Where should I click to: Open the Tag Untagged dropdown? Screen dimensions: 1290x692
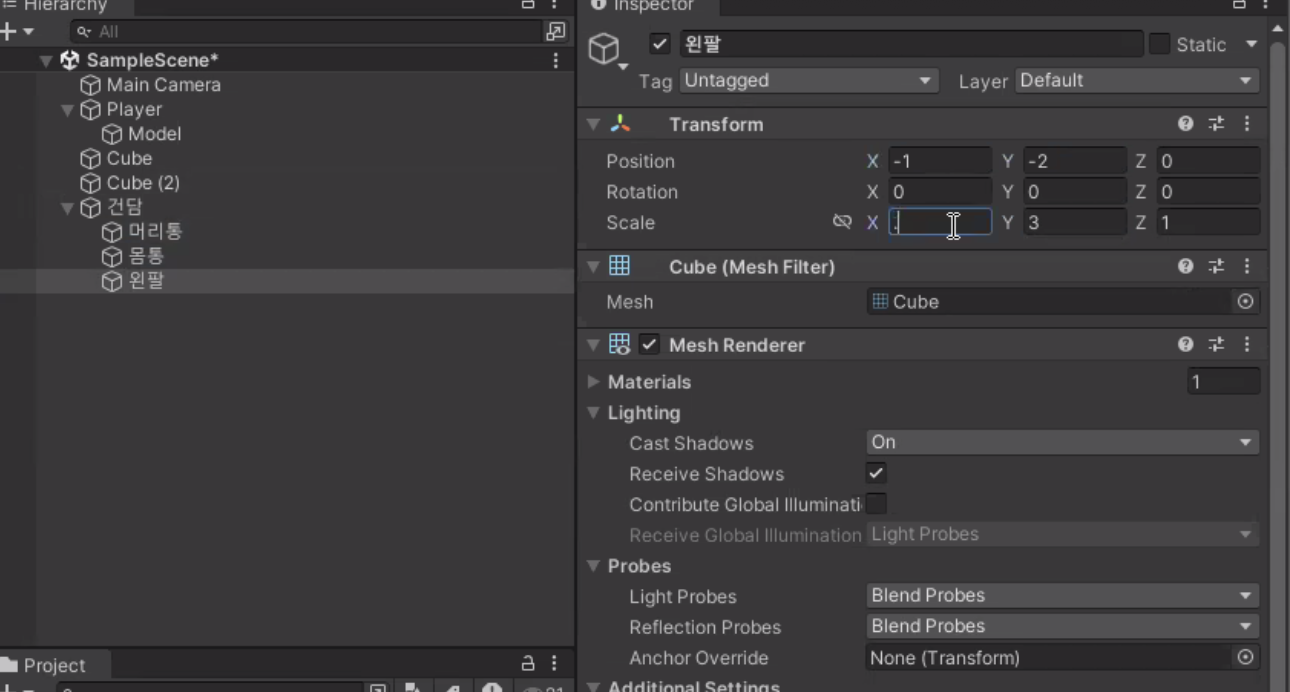pyautogui.click(x=809, y=81)
